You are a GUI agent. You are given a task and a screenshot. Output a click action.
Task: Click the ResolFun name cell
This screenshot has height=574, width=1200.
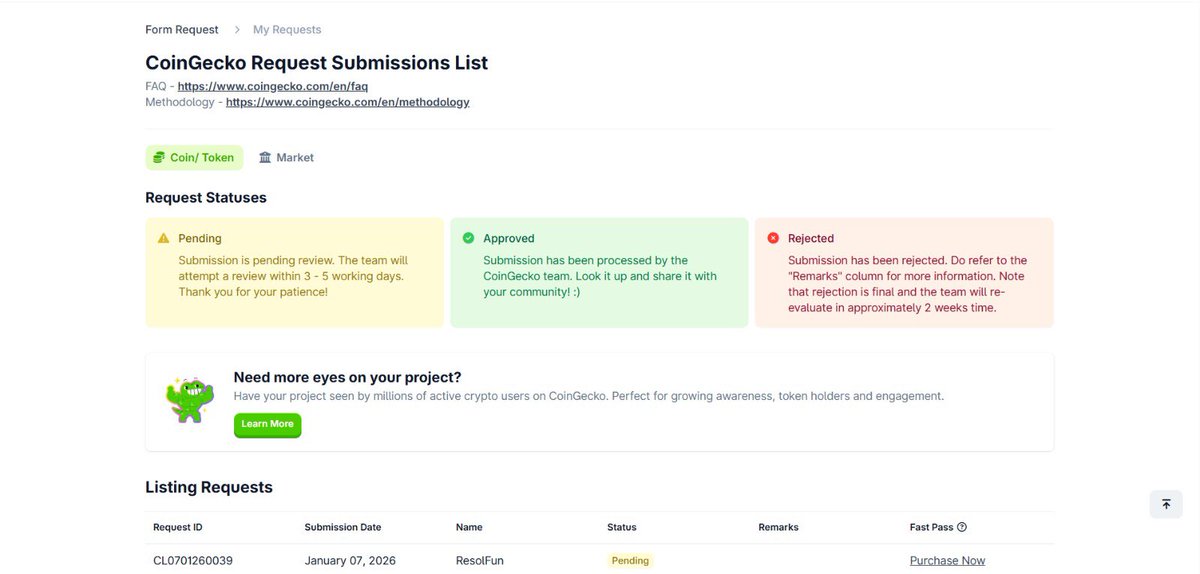(x=480, y=560)
